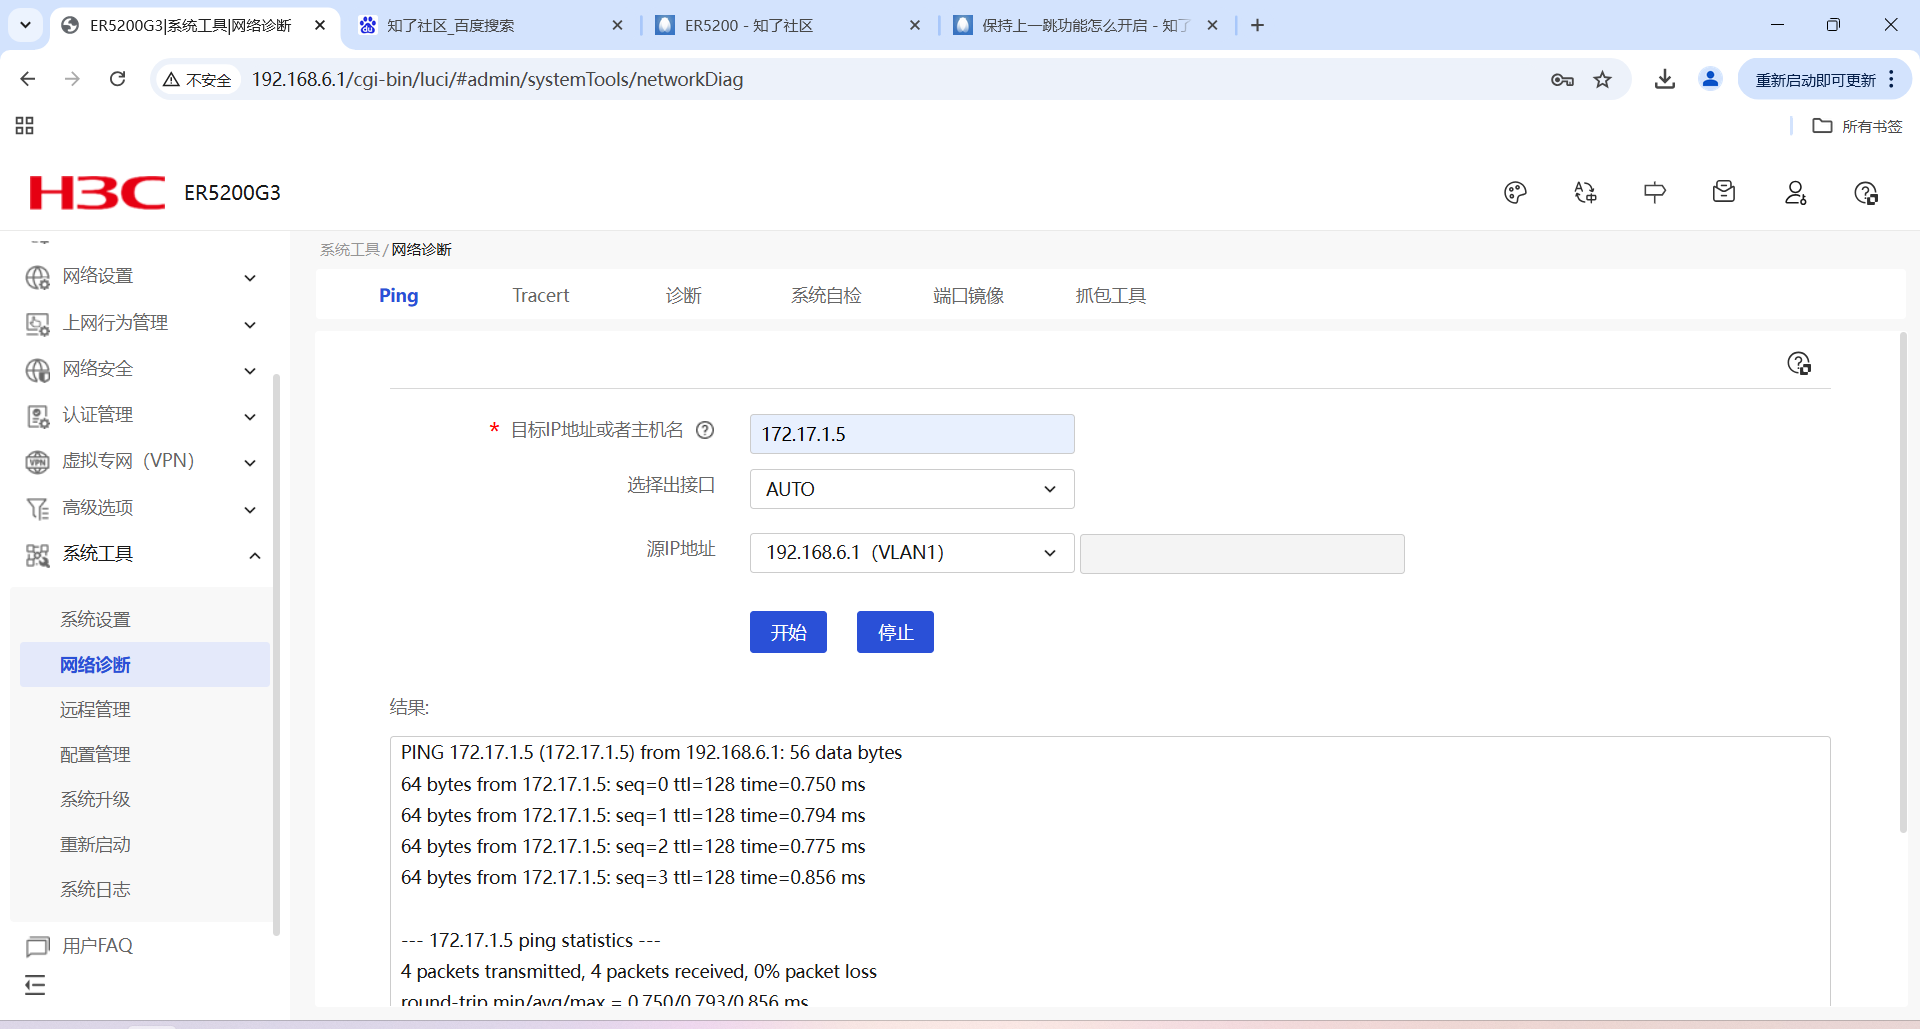Open the browser tab search dropdown
The width and height of the screenshot is (1920, 1029).
(26, 25)
